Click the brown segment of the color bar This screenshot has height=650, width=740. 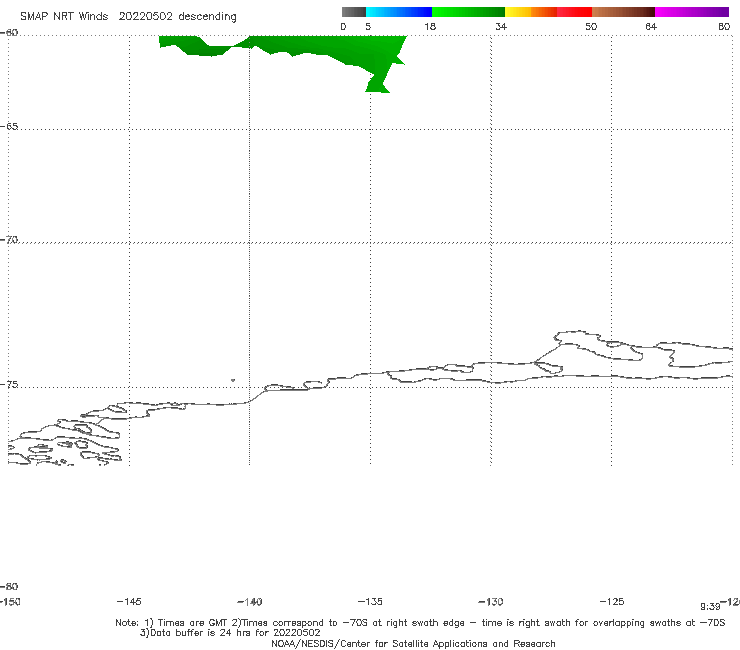[623, 12]
